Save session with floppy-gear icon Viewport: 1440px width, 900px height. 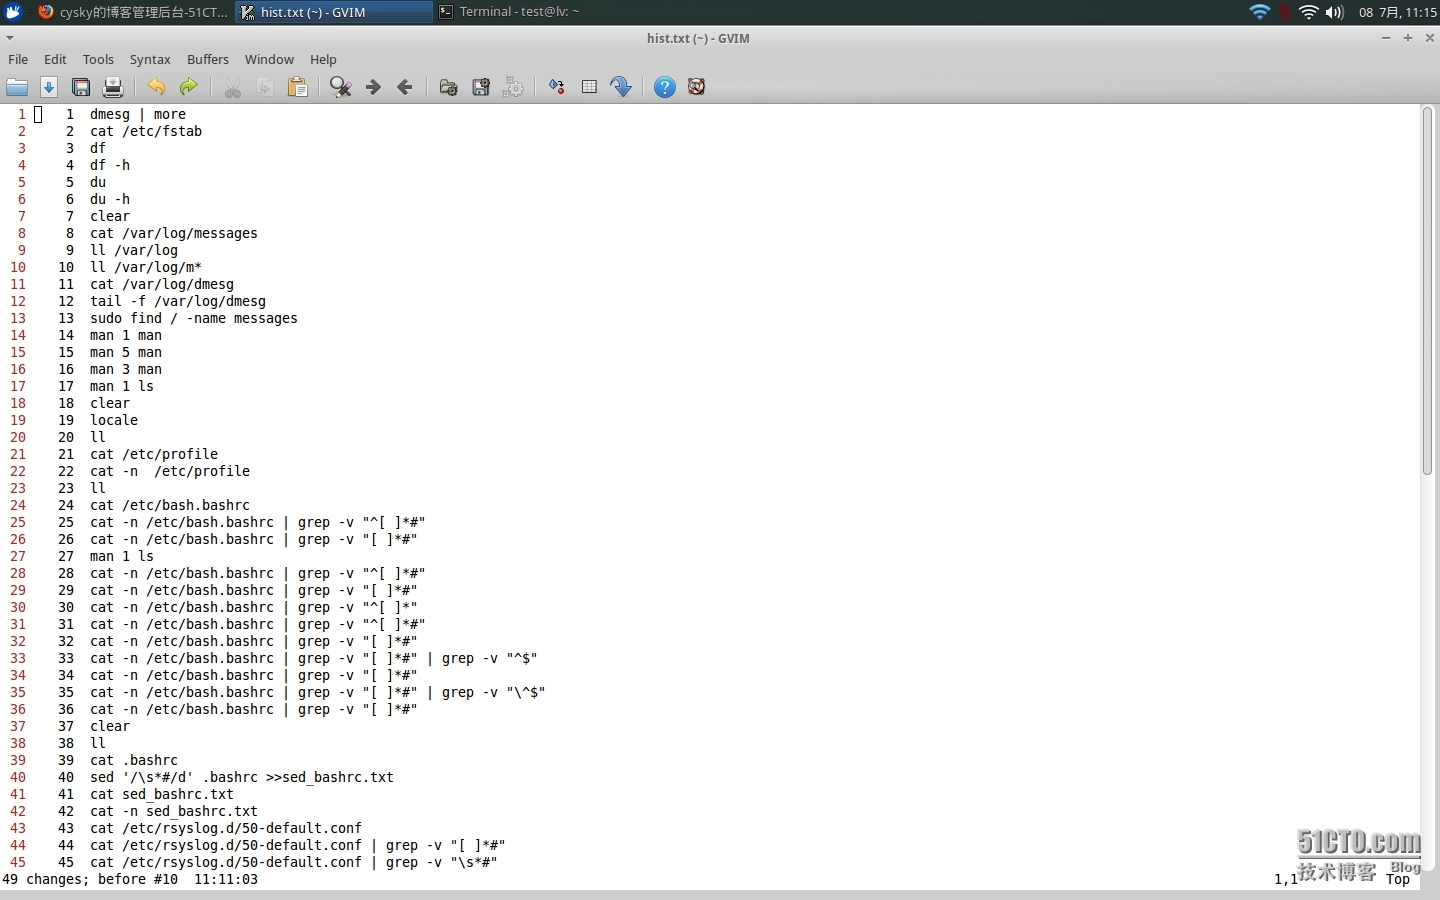click(481, 87)
